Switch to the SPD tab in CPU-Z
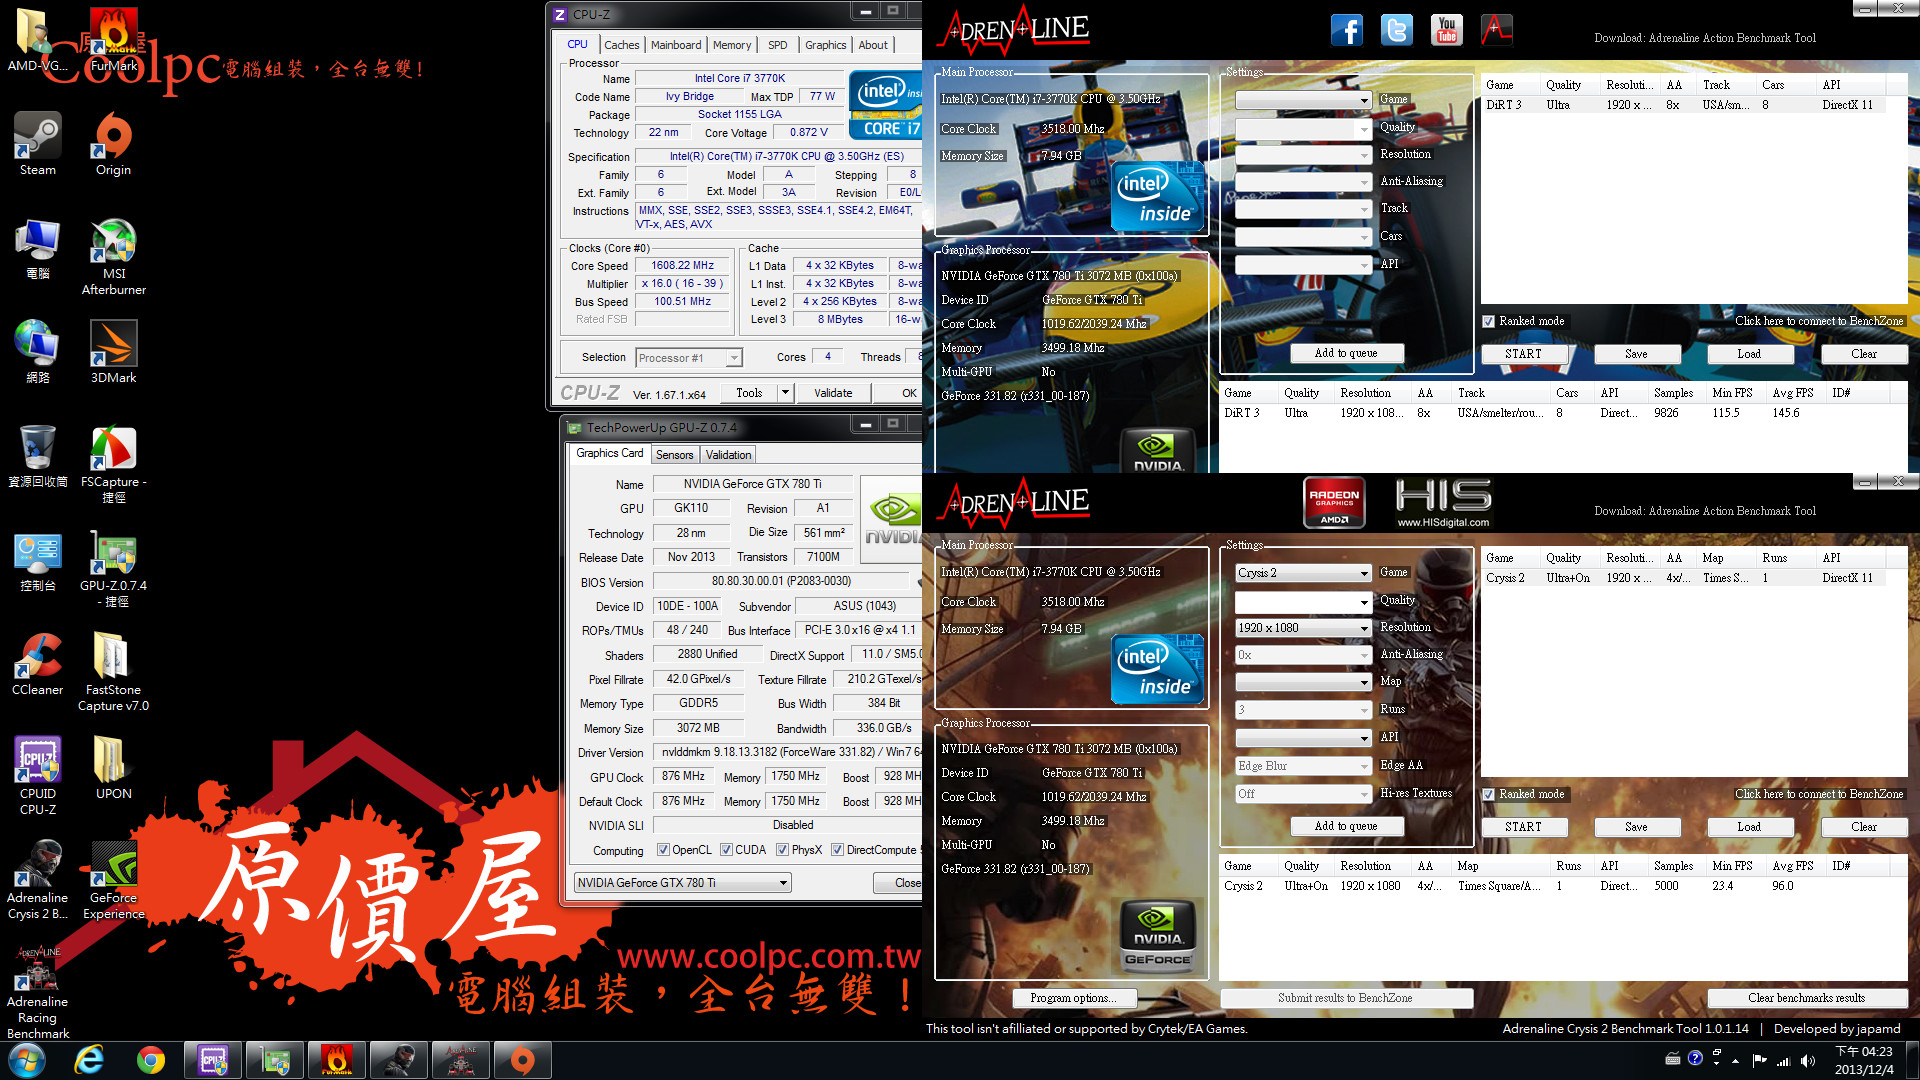 [x=778, y=45]
